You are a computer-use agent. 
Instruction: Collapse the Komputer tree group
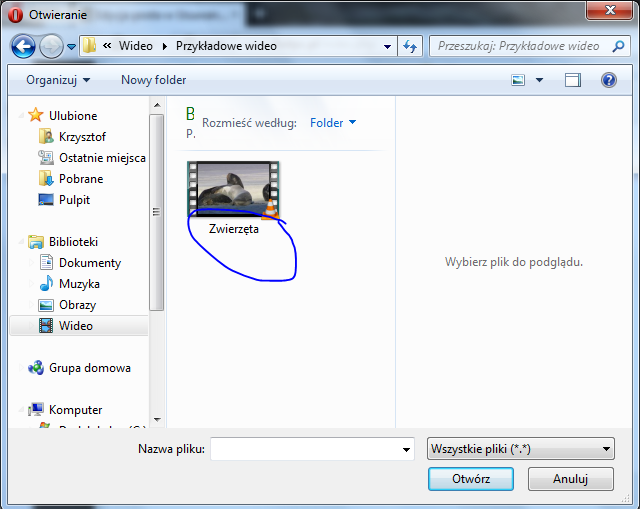21,410
